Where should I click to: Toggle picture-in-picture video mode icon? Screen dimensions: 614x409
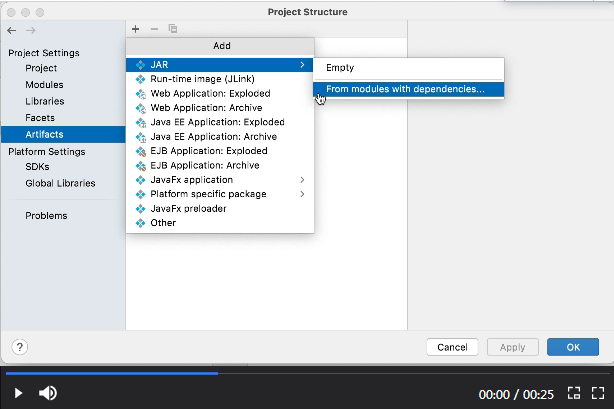(x=574, y=393)
